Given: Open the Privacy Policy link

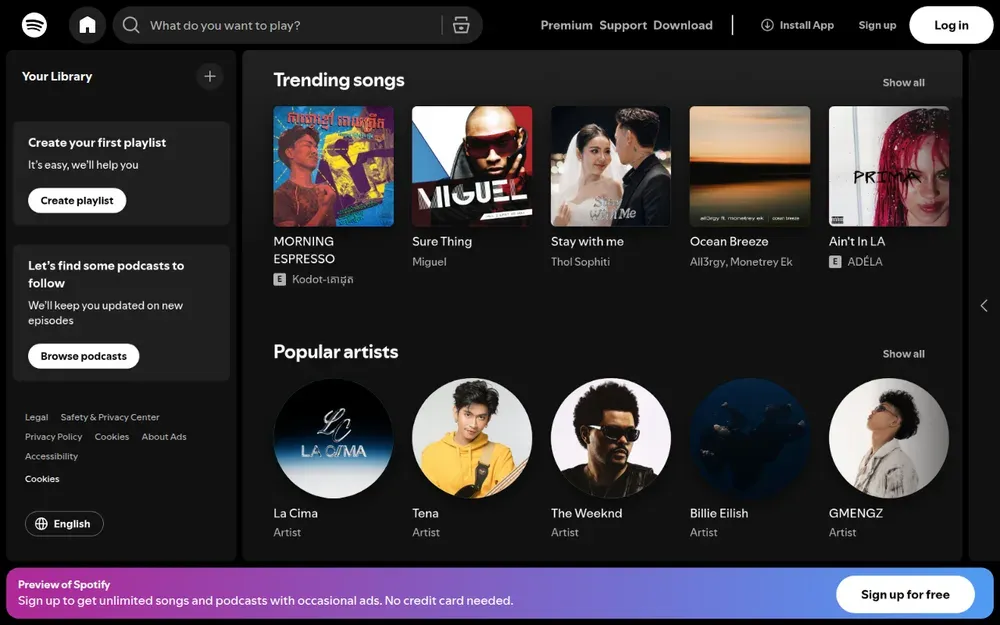Looking at the screenshot, I should pos(54,437).
